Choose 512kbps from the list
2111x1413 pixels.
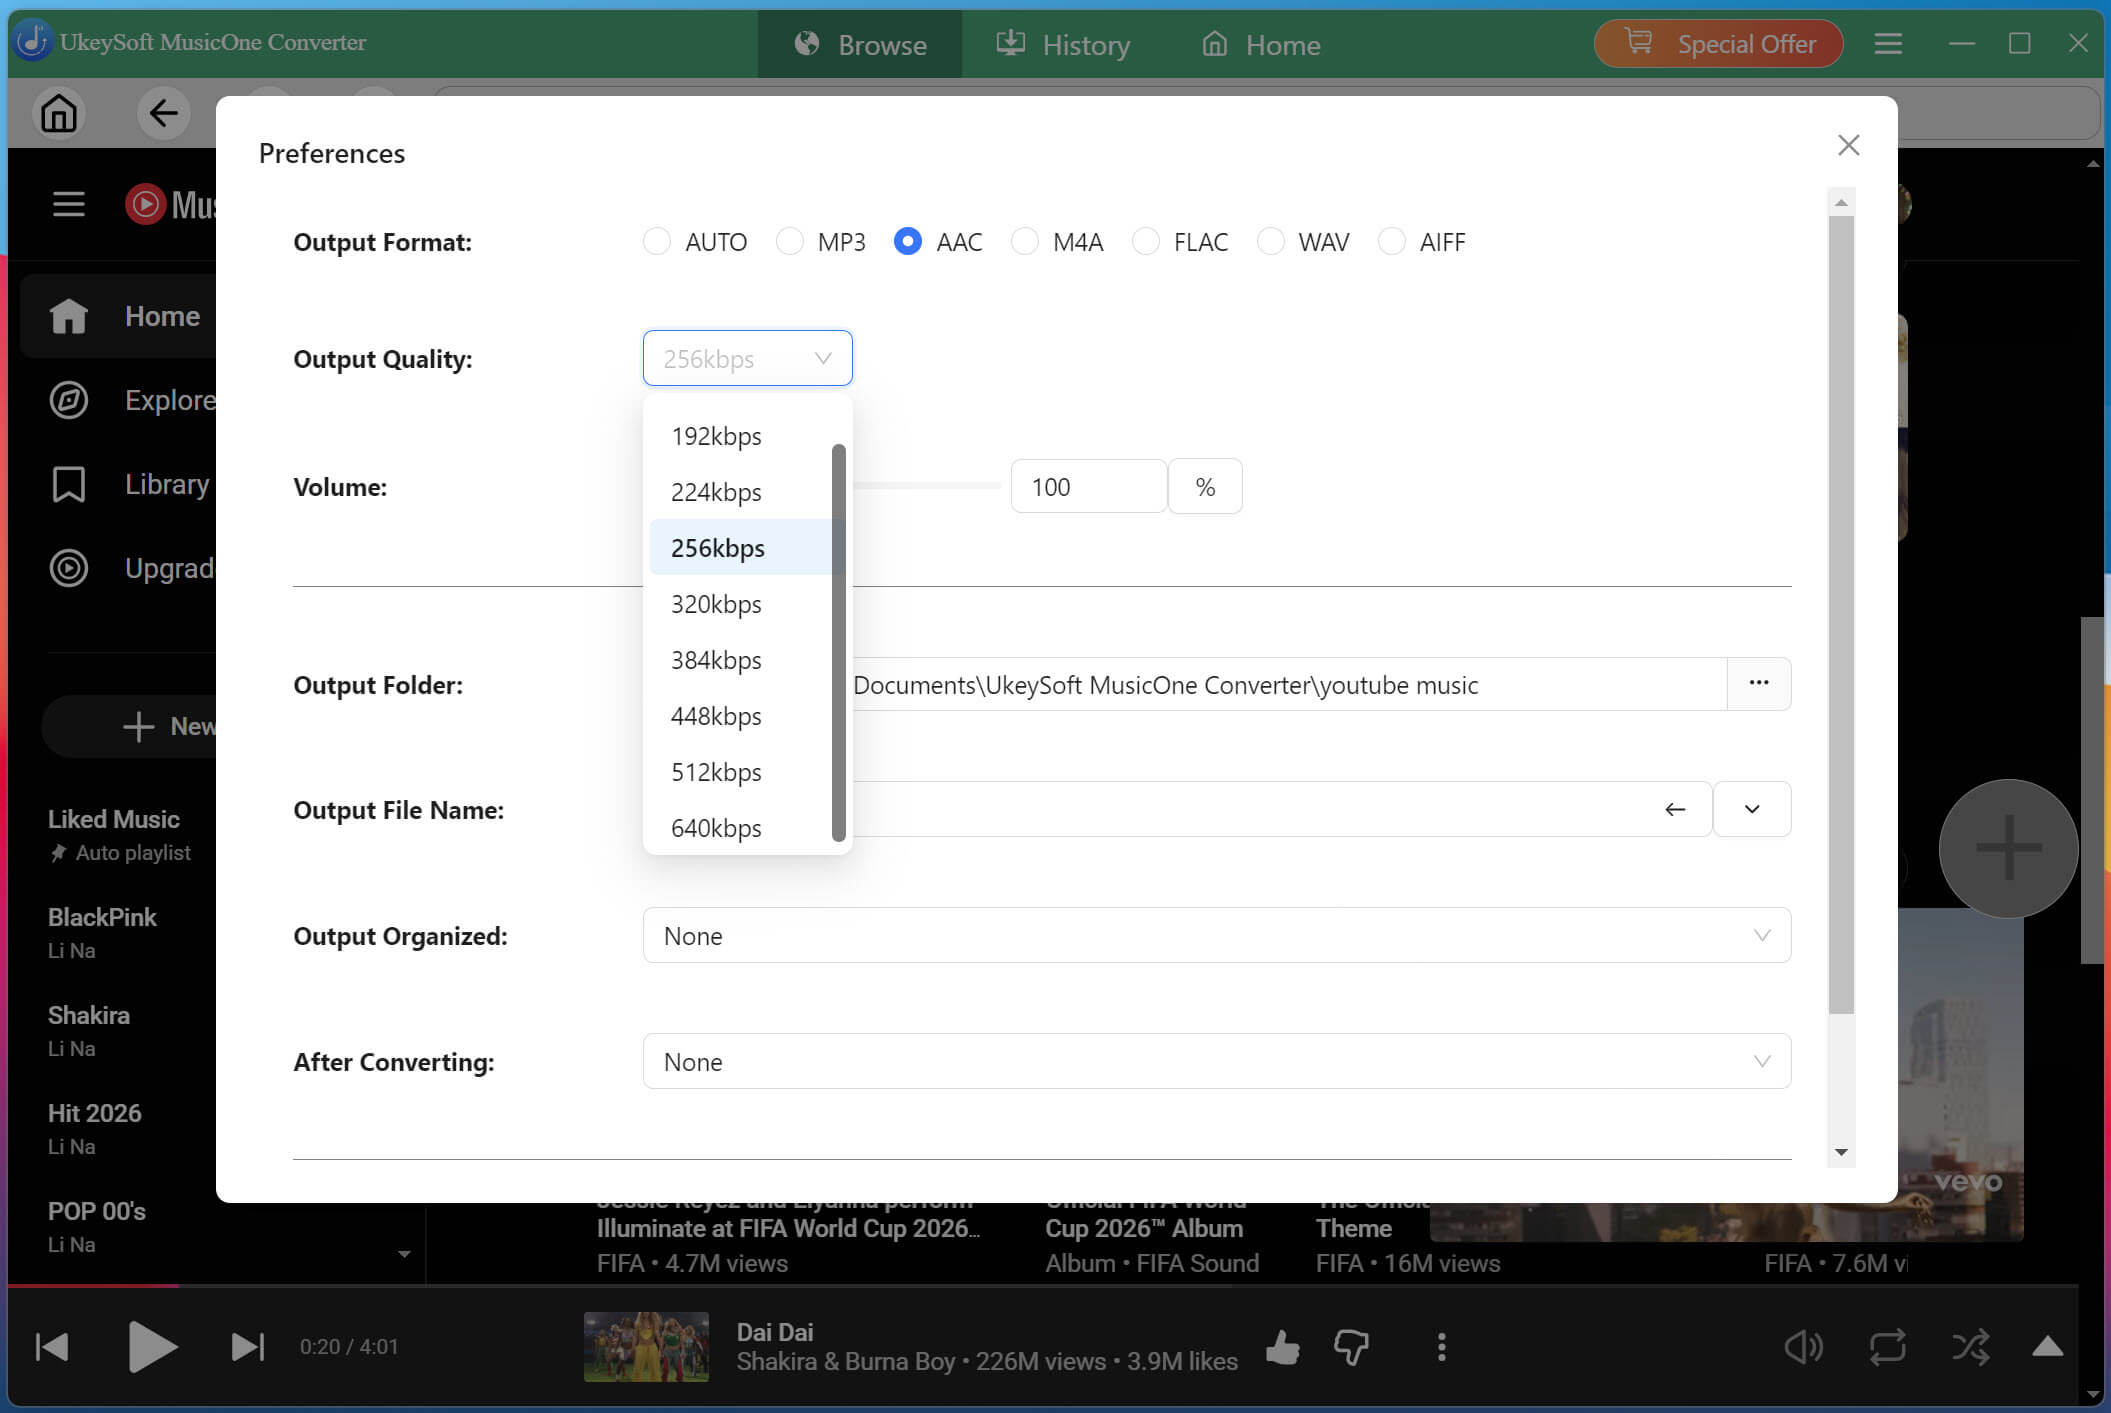(x=740, y=772)
